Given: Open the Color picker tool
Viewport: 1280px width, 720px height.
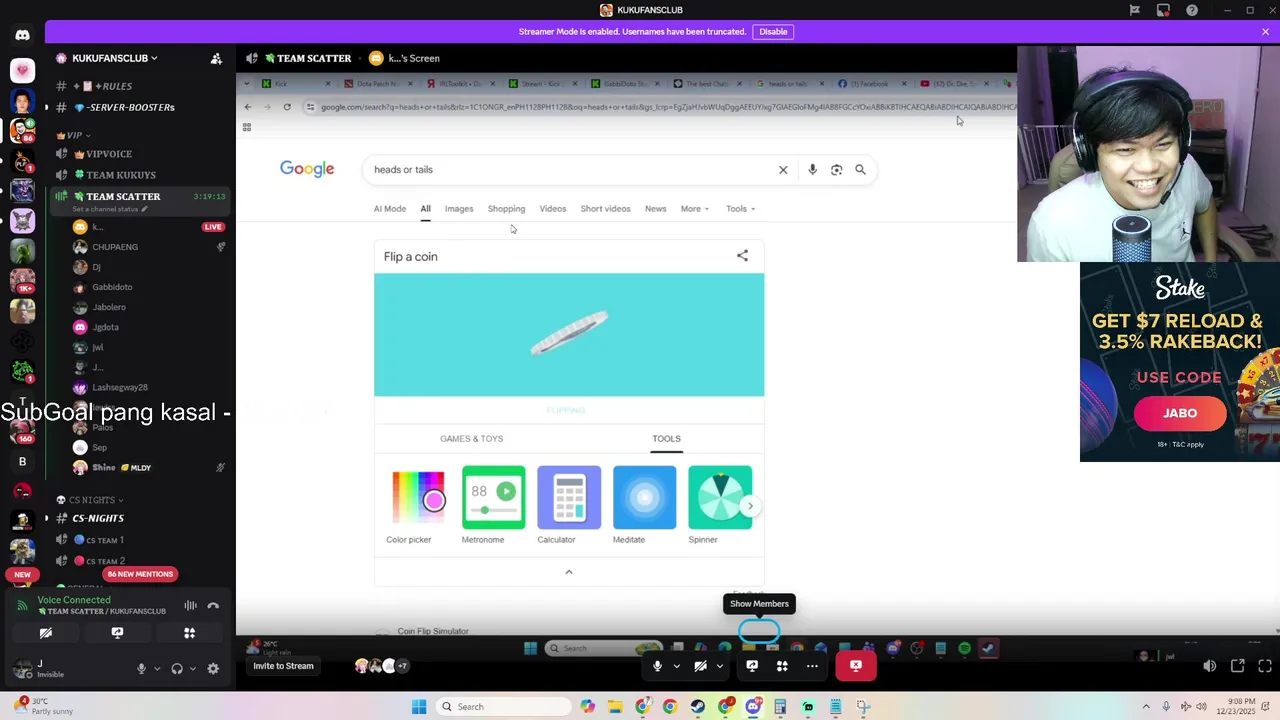Looking at the screenshot, I should point(417,505).
